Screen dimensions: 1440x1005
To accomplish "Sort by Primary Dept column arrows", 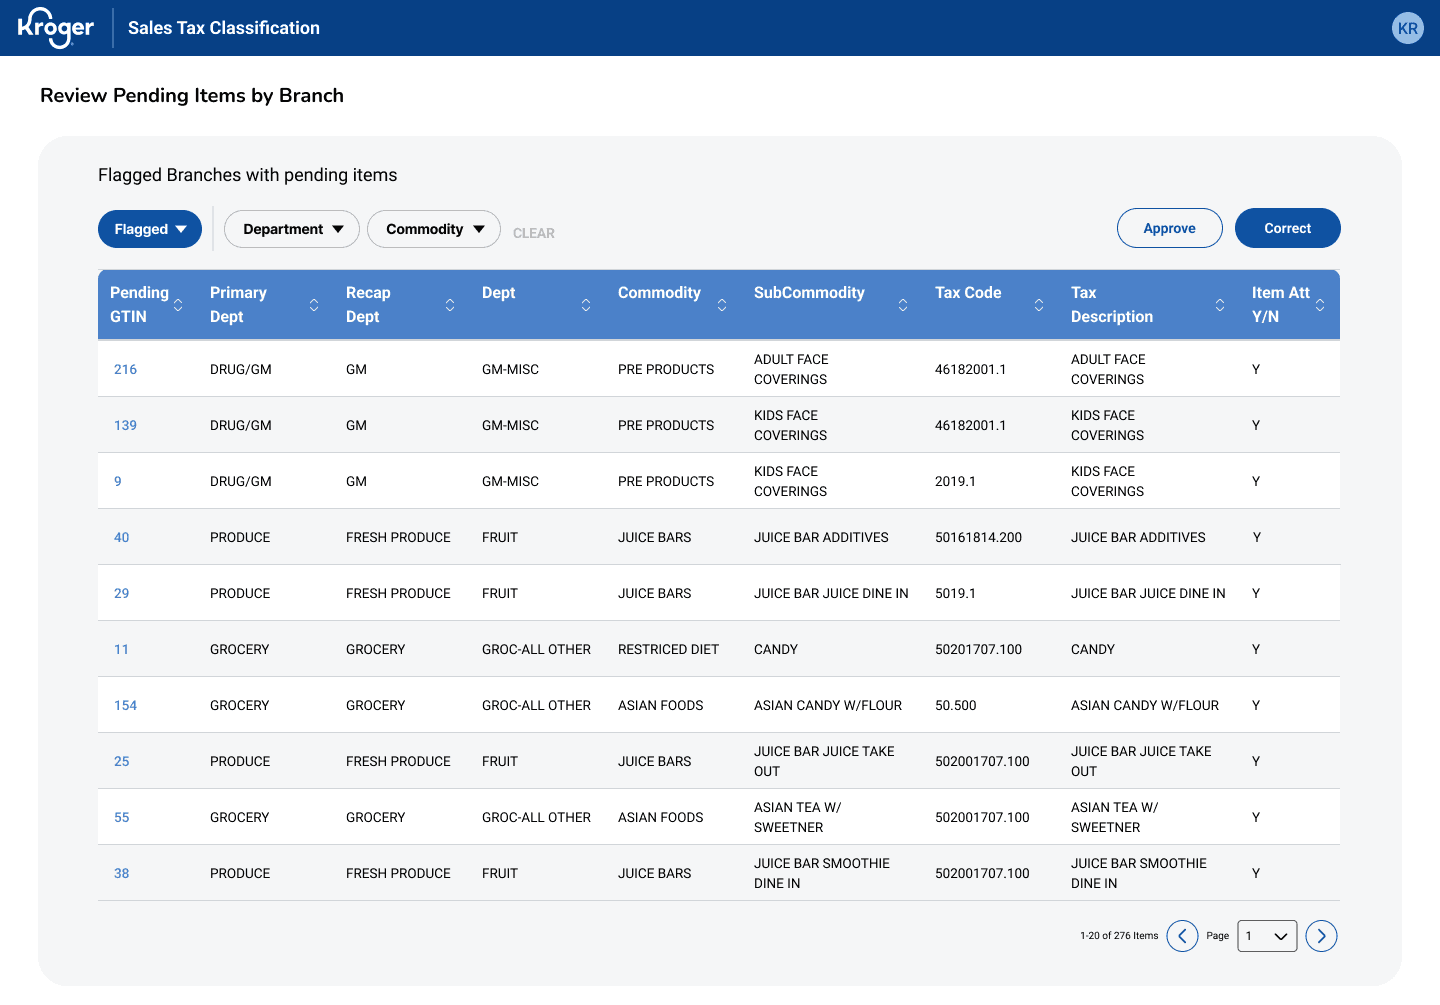I will [x=314, y=305].
